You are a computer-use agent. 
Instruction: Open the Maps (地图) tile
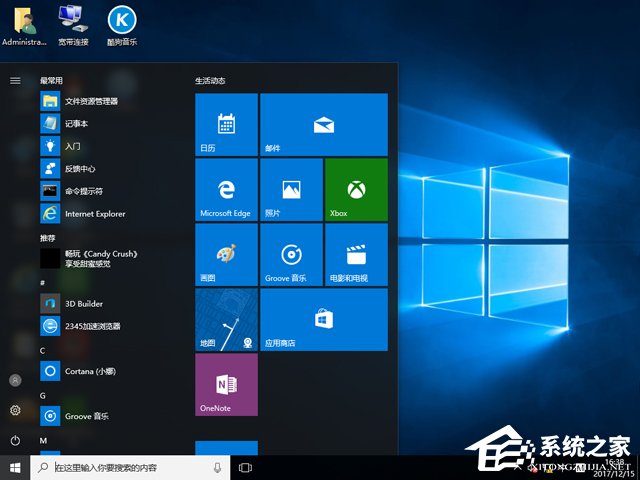click(227, 319)
